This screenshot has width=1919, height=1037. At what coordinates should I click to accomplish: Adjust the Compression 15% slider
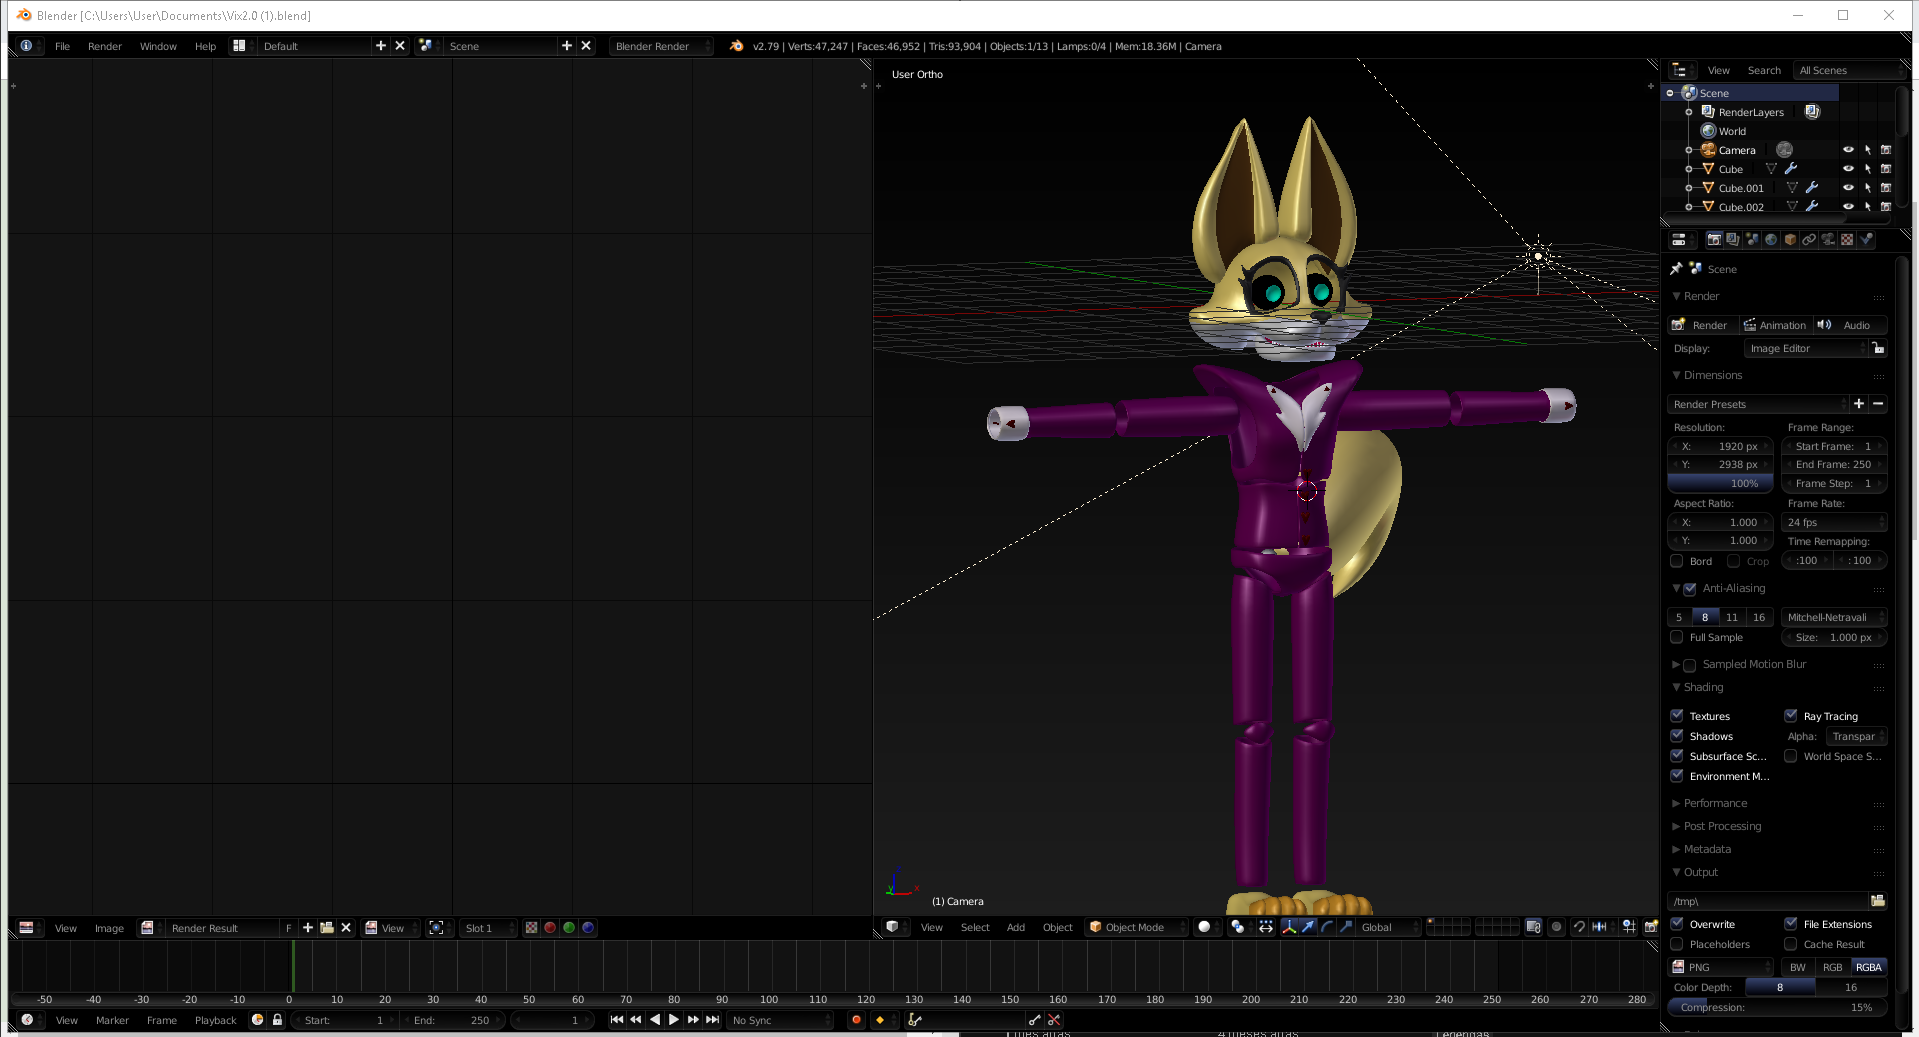click(x=1776, y=1007)
